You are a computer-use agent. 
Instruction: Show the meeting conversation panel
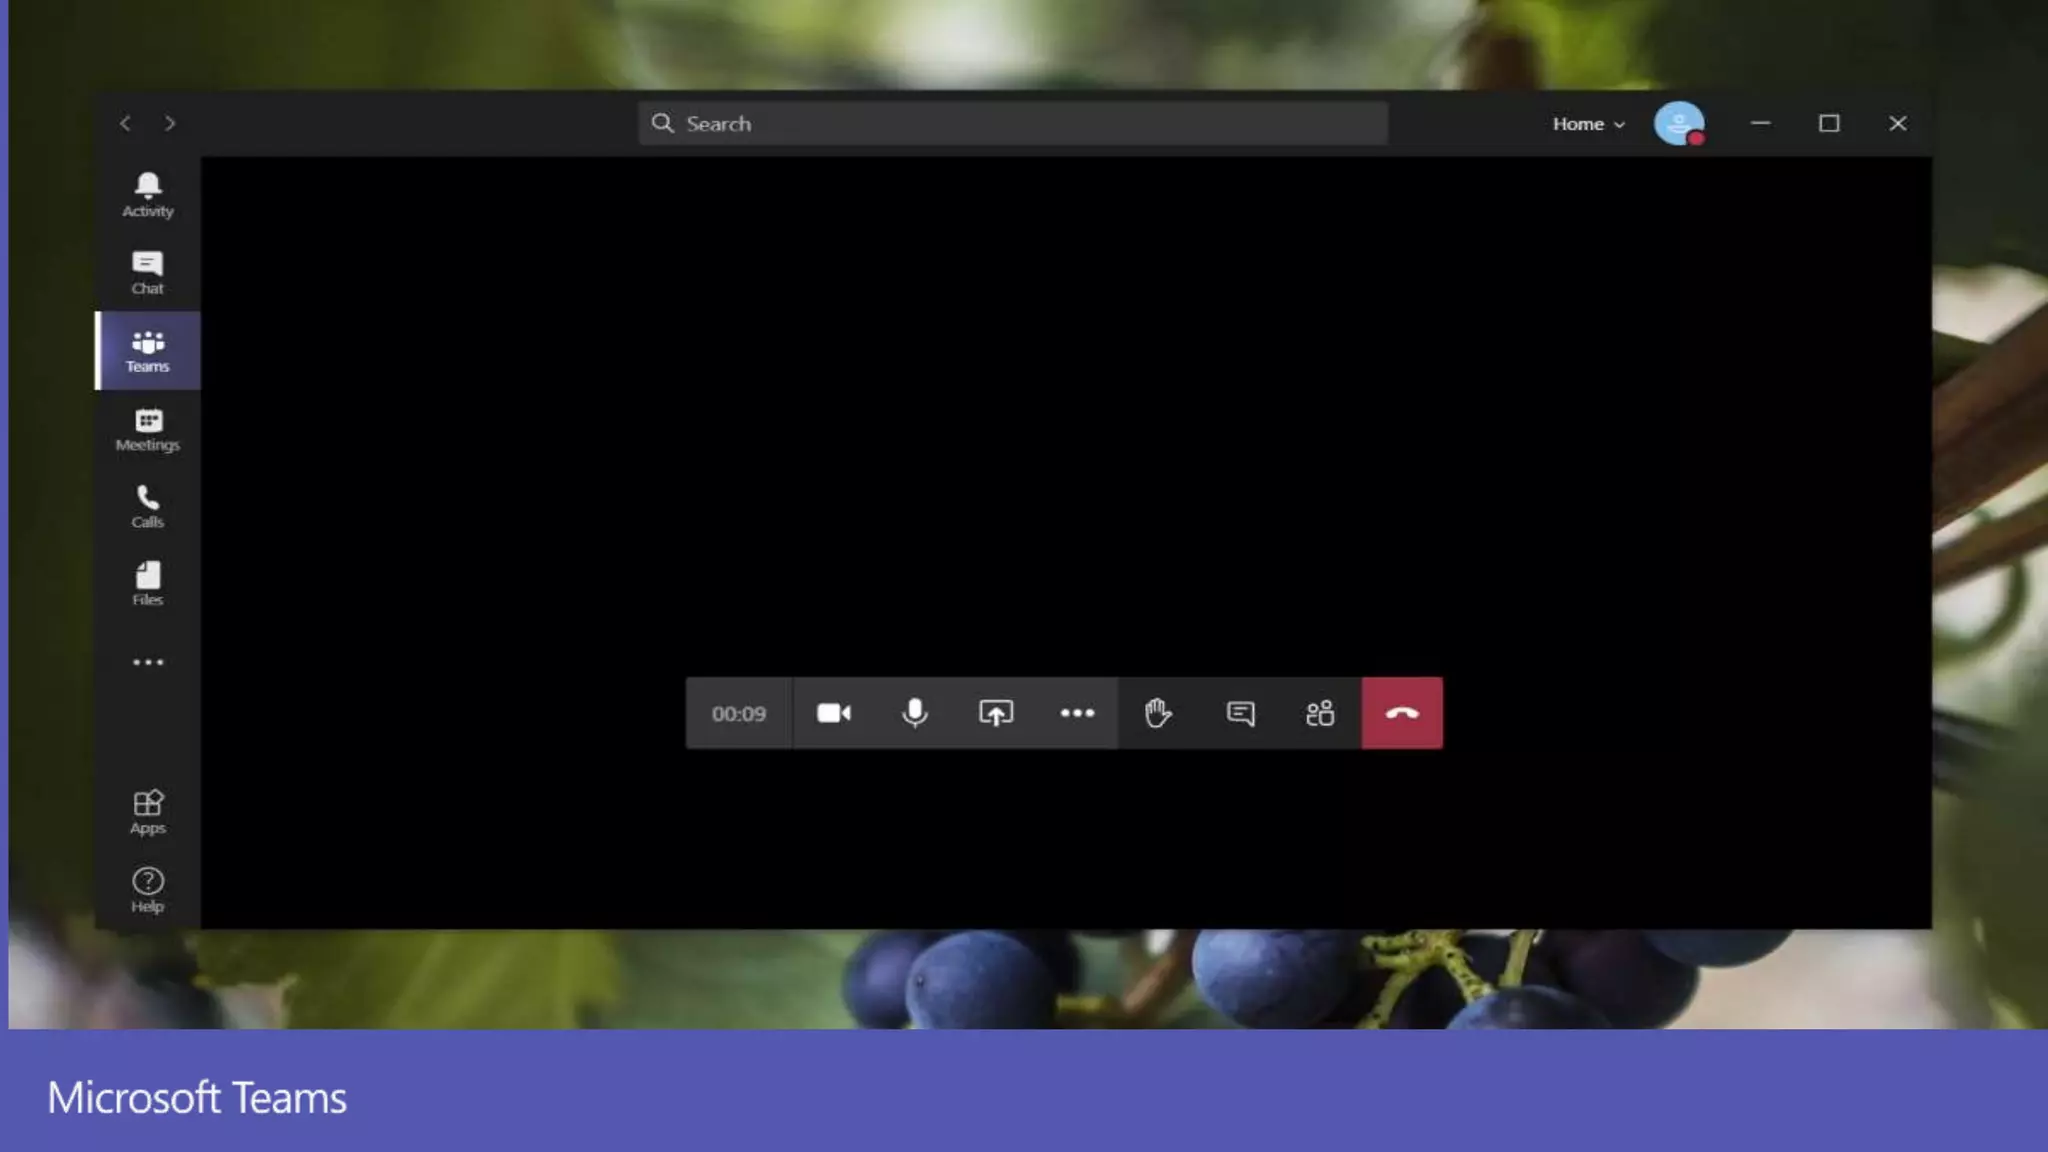[x=1240, y=713]
